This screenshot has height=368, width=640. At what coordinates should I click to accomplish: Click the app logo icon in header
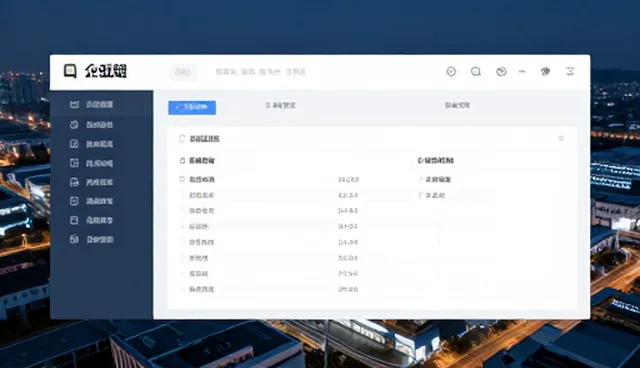[x=70, y=71]
